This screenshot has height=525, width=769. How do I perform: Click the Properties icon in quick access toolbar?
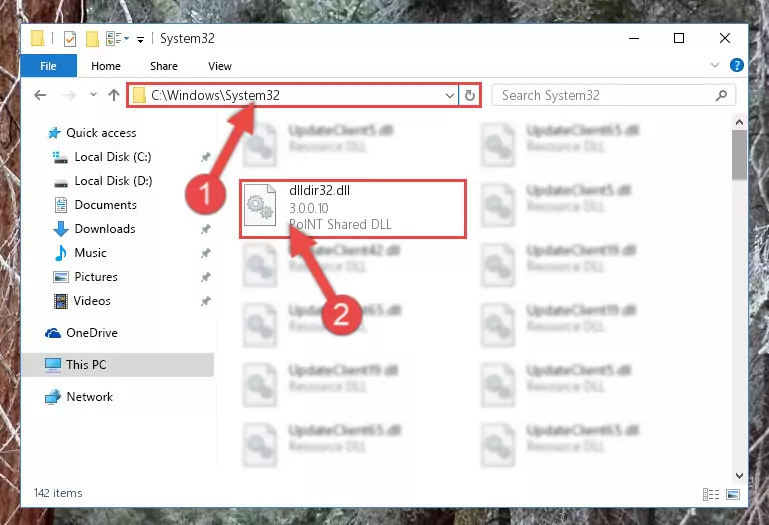point(70,38)
